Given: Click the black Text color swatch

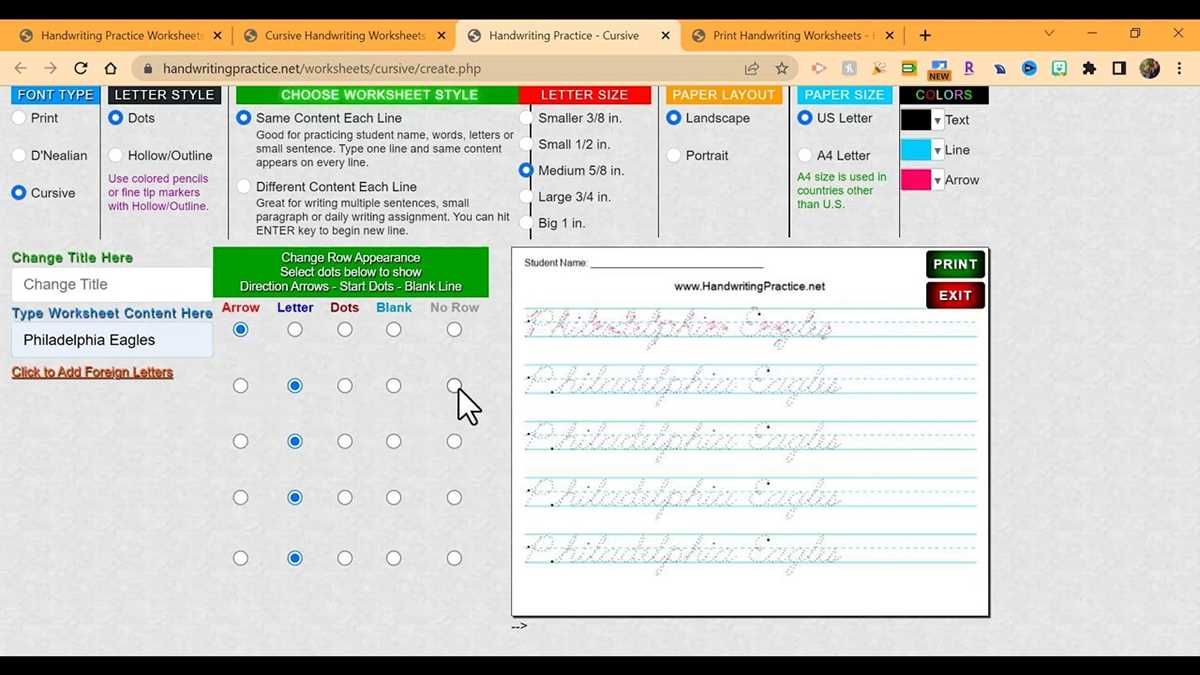Looking at the screenshot, I should pyautogui.click(x=916, y=120).
